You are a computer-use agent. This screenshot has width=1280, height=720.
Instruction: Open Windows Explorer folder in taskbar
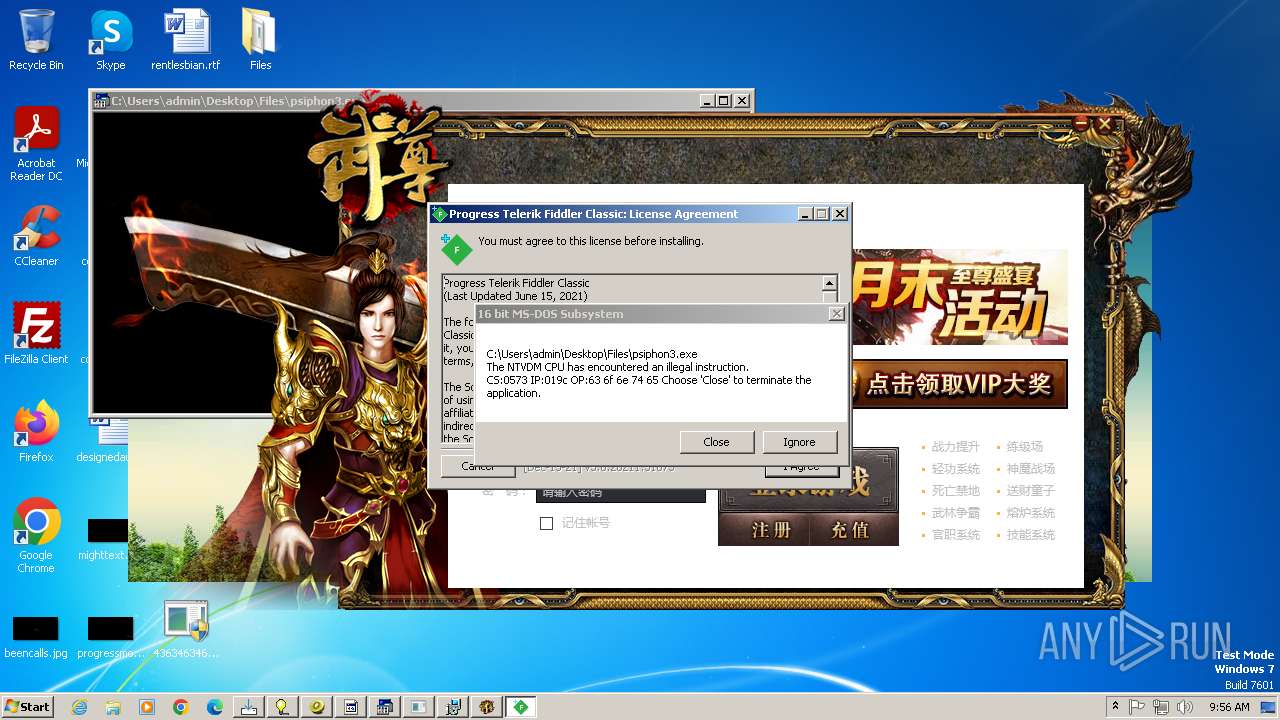tap(113, 707)
